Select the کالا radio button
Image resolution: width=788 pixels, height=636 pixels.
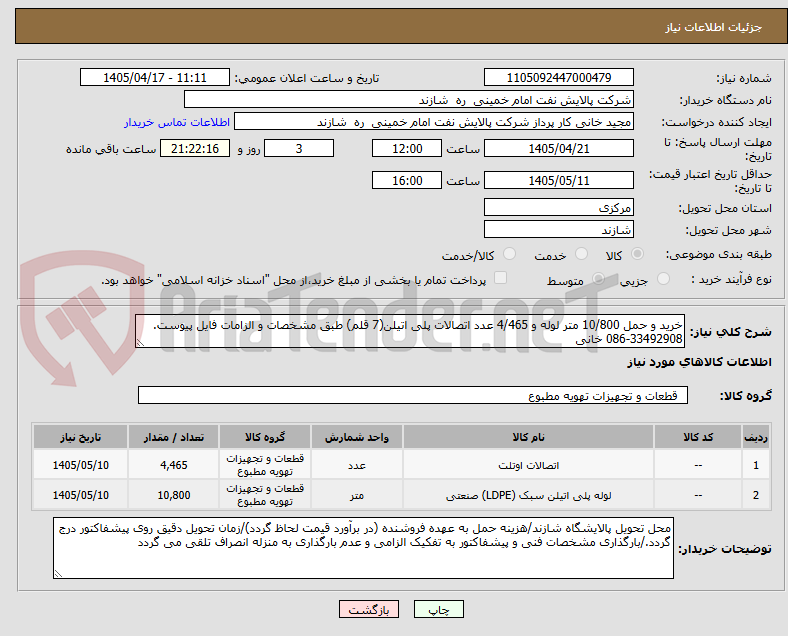[x=637, y=254]
